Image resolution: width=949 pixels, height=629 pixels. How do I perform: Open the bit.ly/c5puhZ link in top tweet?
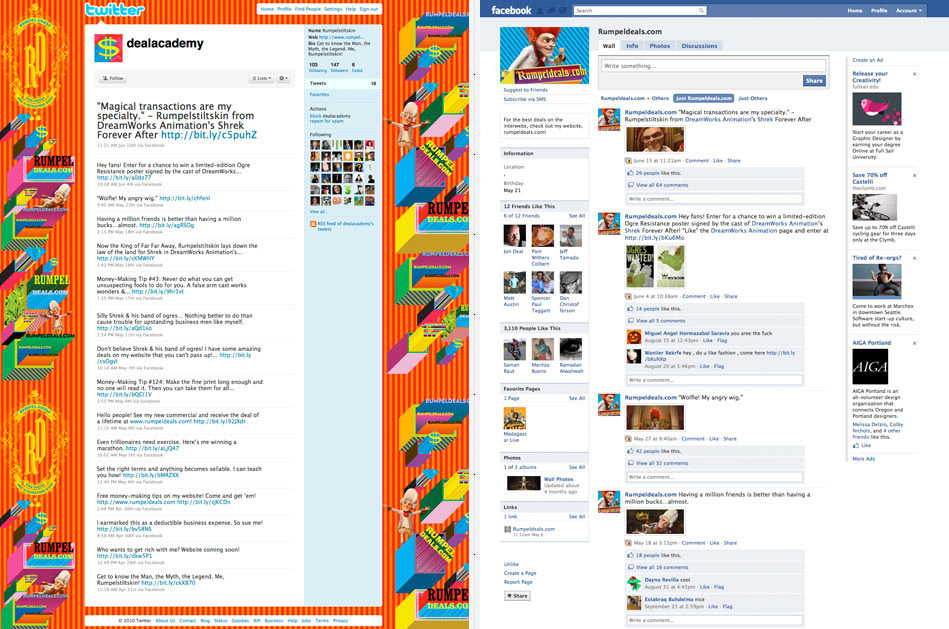209,135
